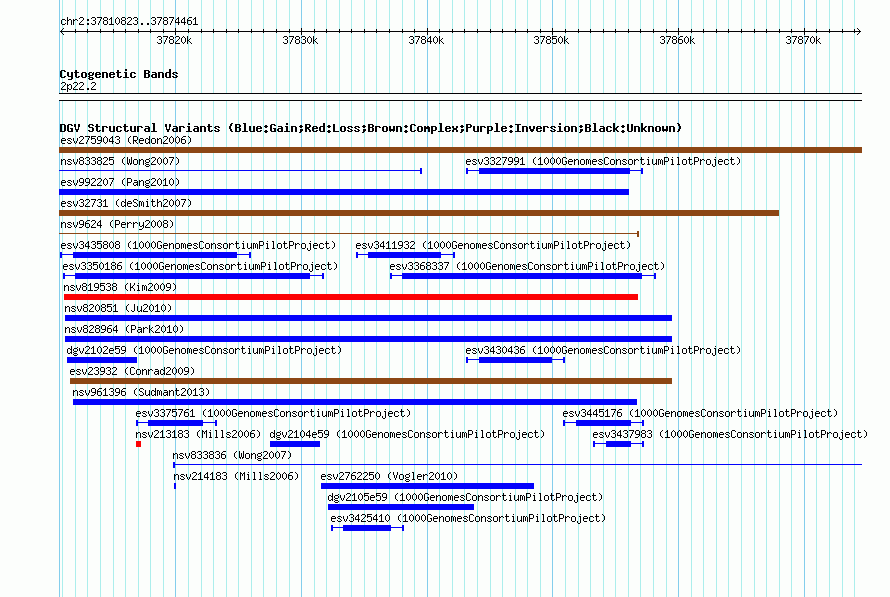The width and height of the screenshot is (890, 597).
Task: Click the esv32731 (deSmith2007) brown bar
Action: (419, 213)
